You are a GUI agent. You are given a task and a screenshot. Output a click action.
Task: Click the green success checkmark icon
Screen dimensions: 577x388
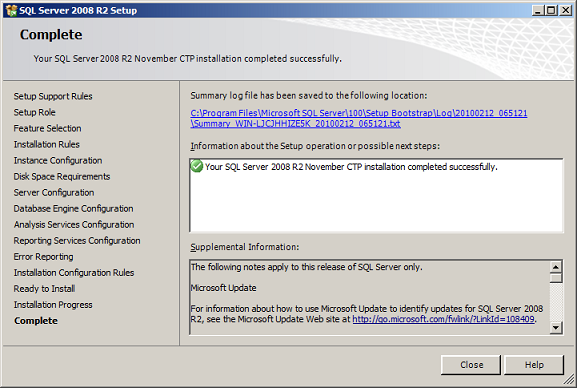pos(197,166)
